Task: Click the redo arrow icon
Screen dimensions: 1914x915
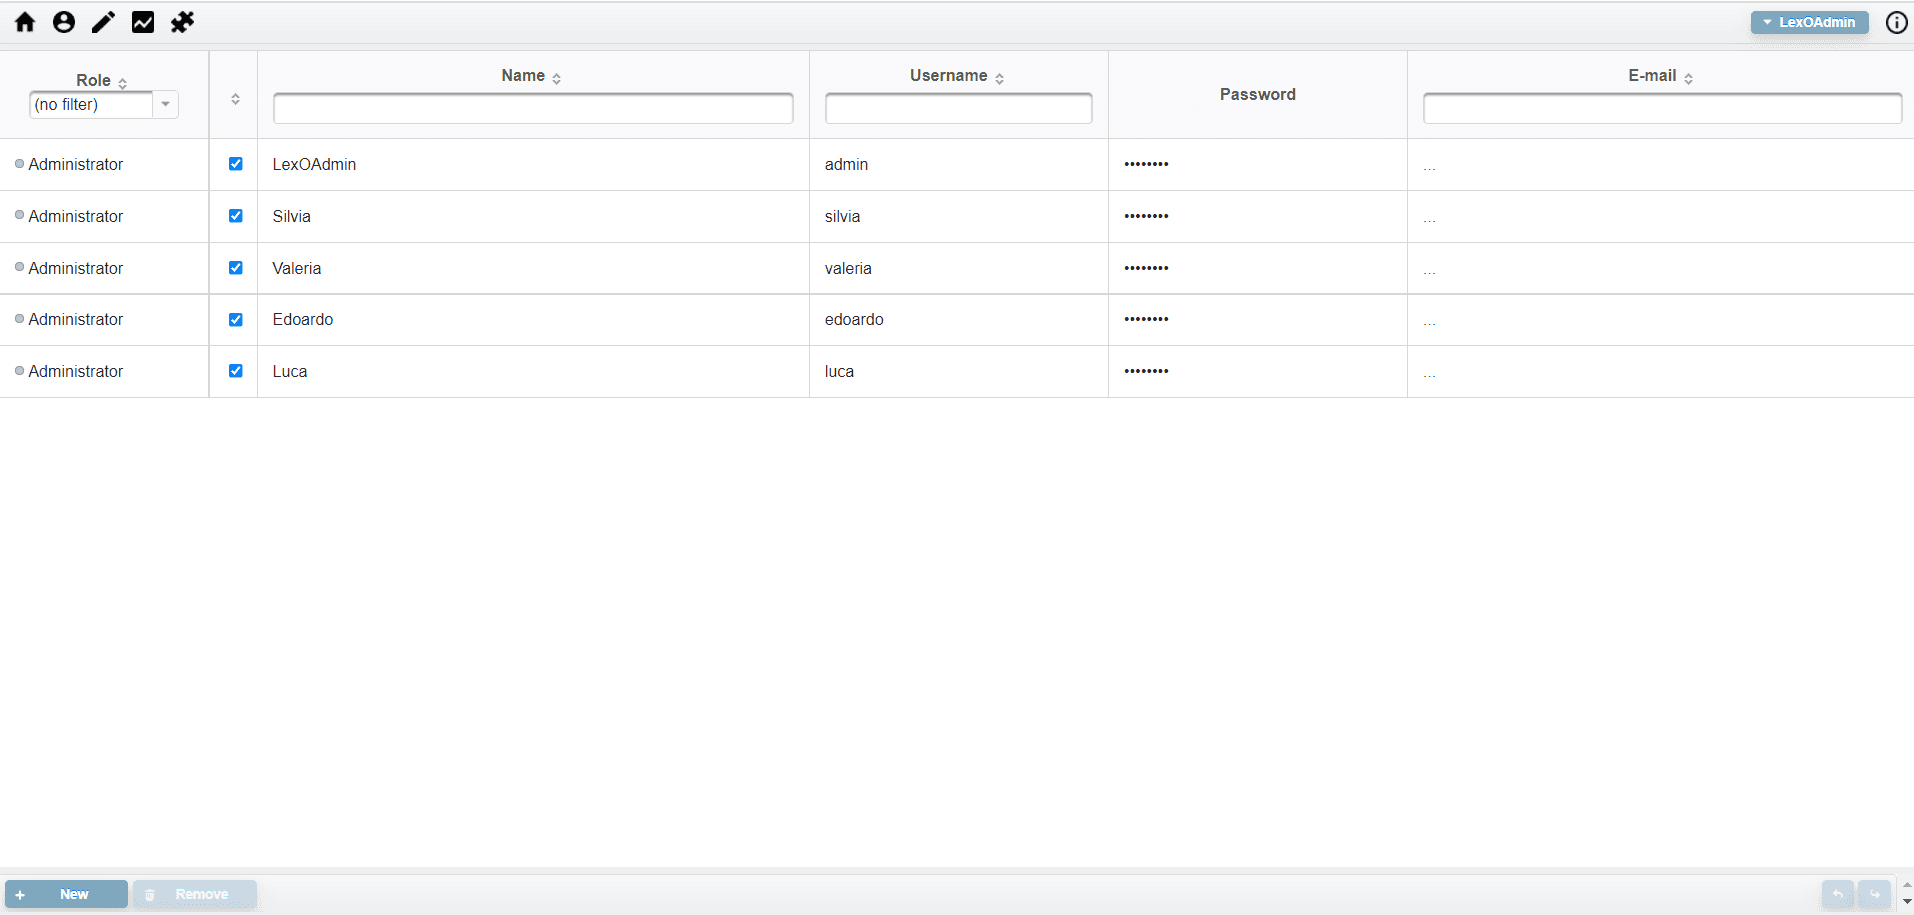Action: [x=1874, y=894]
